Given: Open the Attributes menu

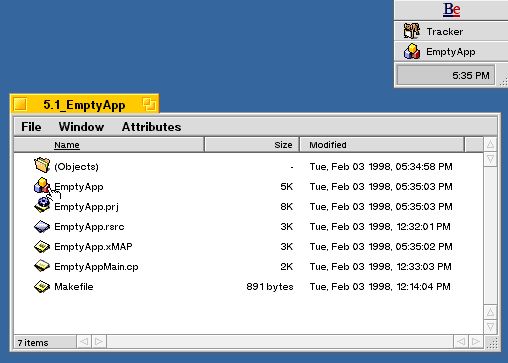Looking at the screenshot, I should [x=151, y=127].
